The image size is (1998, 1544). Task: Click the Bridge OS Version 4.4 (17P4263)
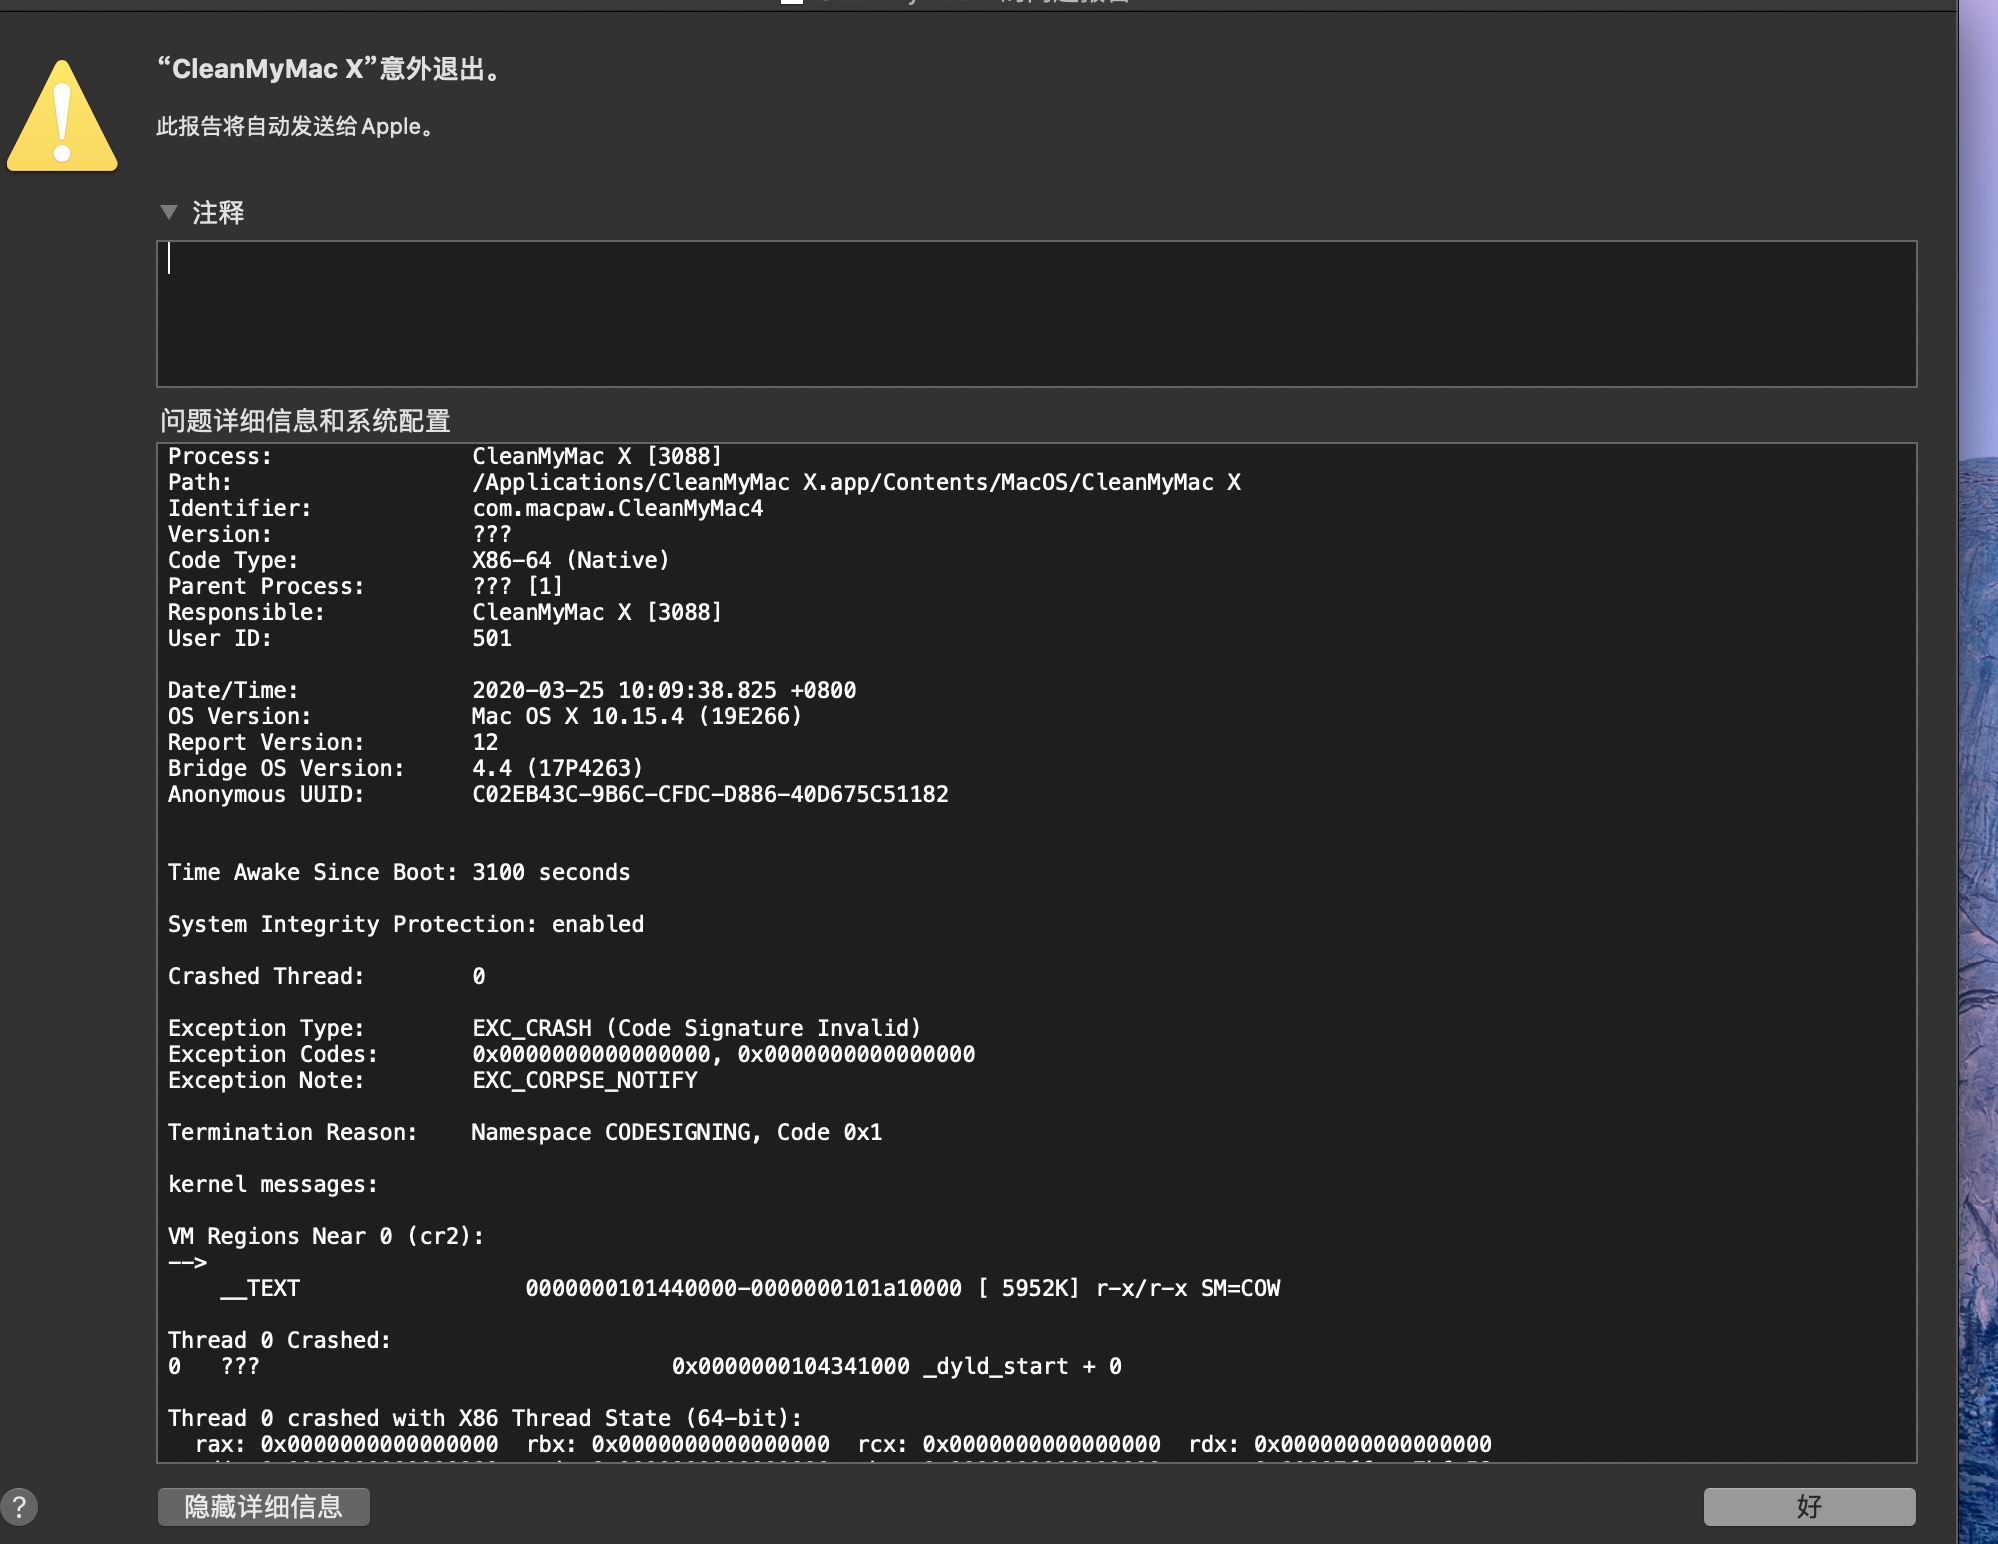click(x=557, y=768)
